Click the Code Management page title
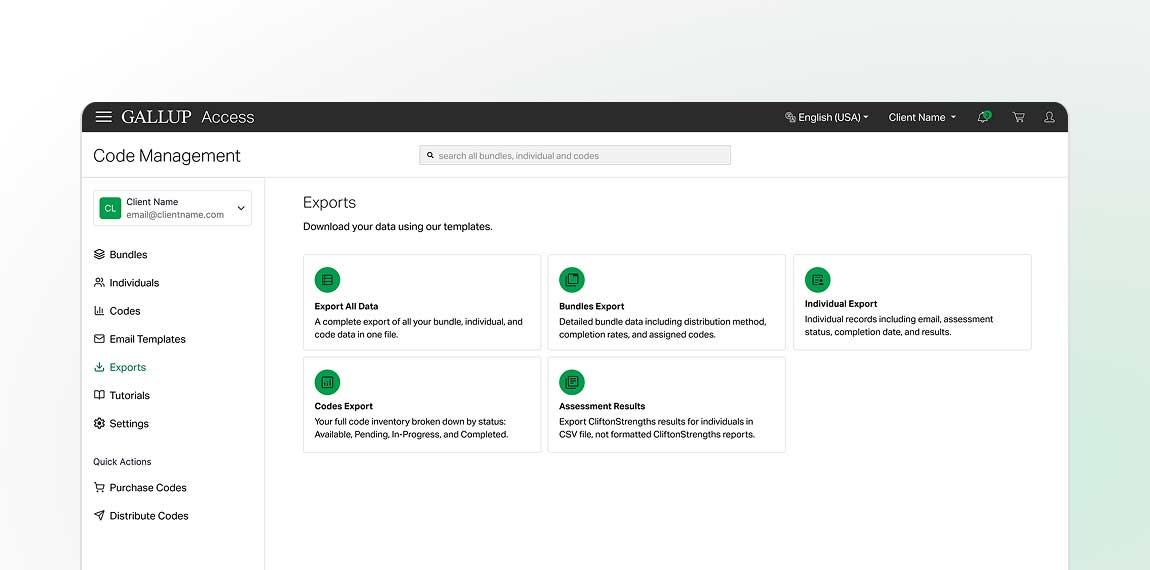Image resolution: width=1150 pixels, height=570 pixels. pos(167,156)
